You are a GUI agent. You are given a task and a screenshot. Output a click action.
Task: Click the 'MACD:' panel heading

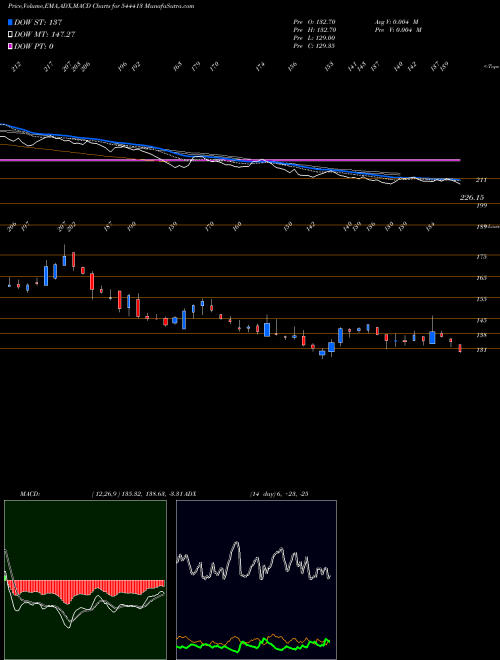pos(29,494)
